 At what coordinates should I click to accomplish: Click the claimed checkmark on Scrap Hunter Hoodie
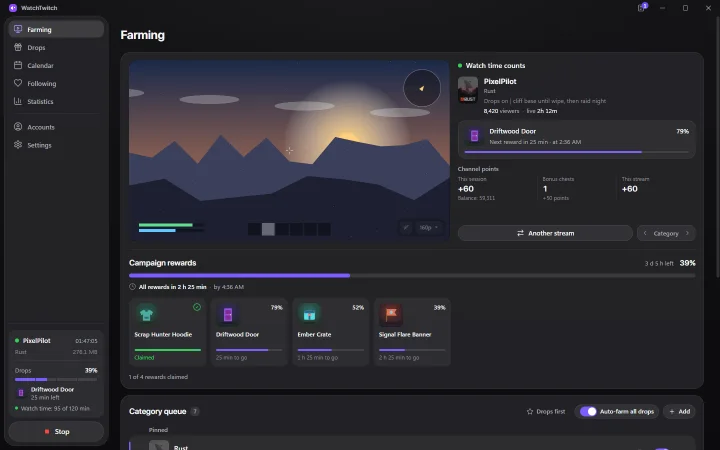click(x=197, y=307)
